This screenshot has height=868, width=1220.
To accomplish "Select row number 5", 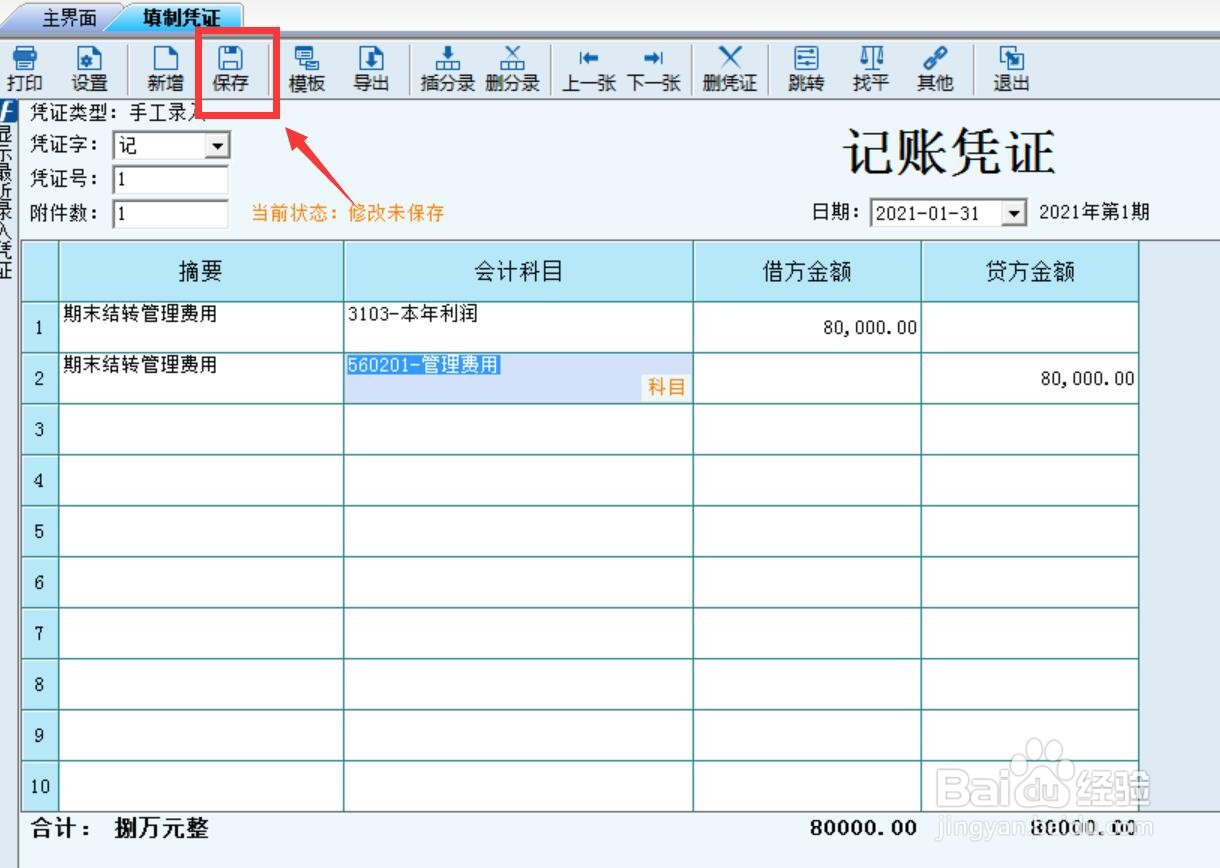I will pos(39,531).
